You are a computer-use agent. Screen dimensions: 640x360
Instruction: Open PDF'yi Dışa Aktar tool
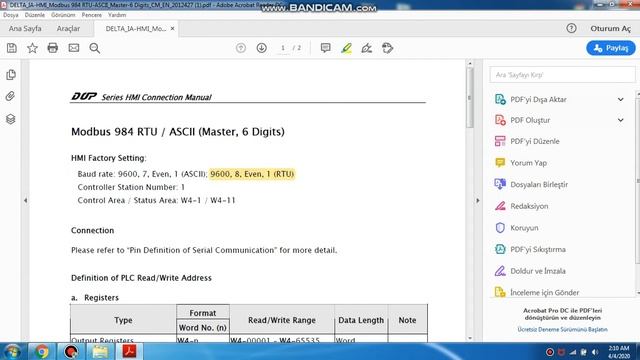click(x=538, y=100)
